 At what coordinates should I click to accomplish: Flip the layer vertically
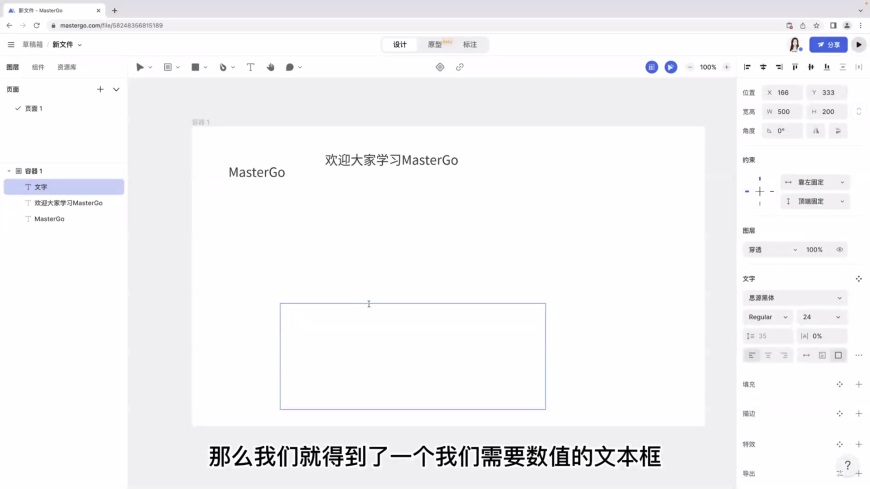point(838,131)
